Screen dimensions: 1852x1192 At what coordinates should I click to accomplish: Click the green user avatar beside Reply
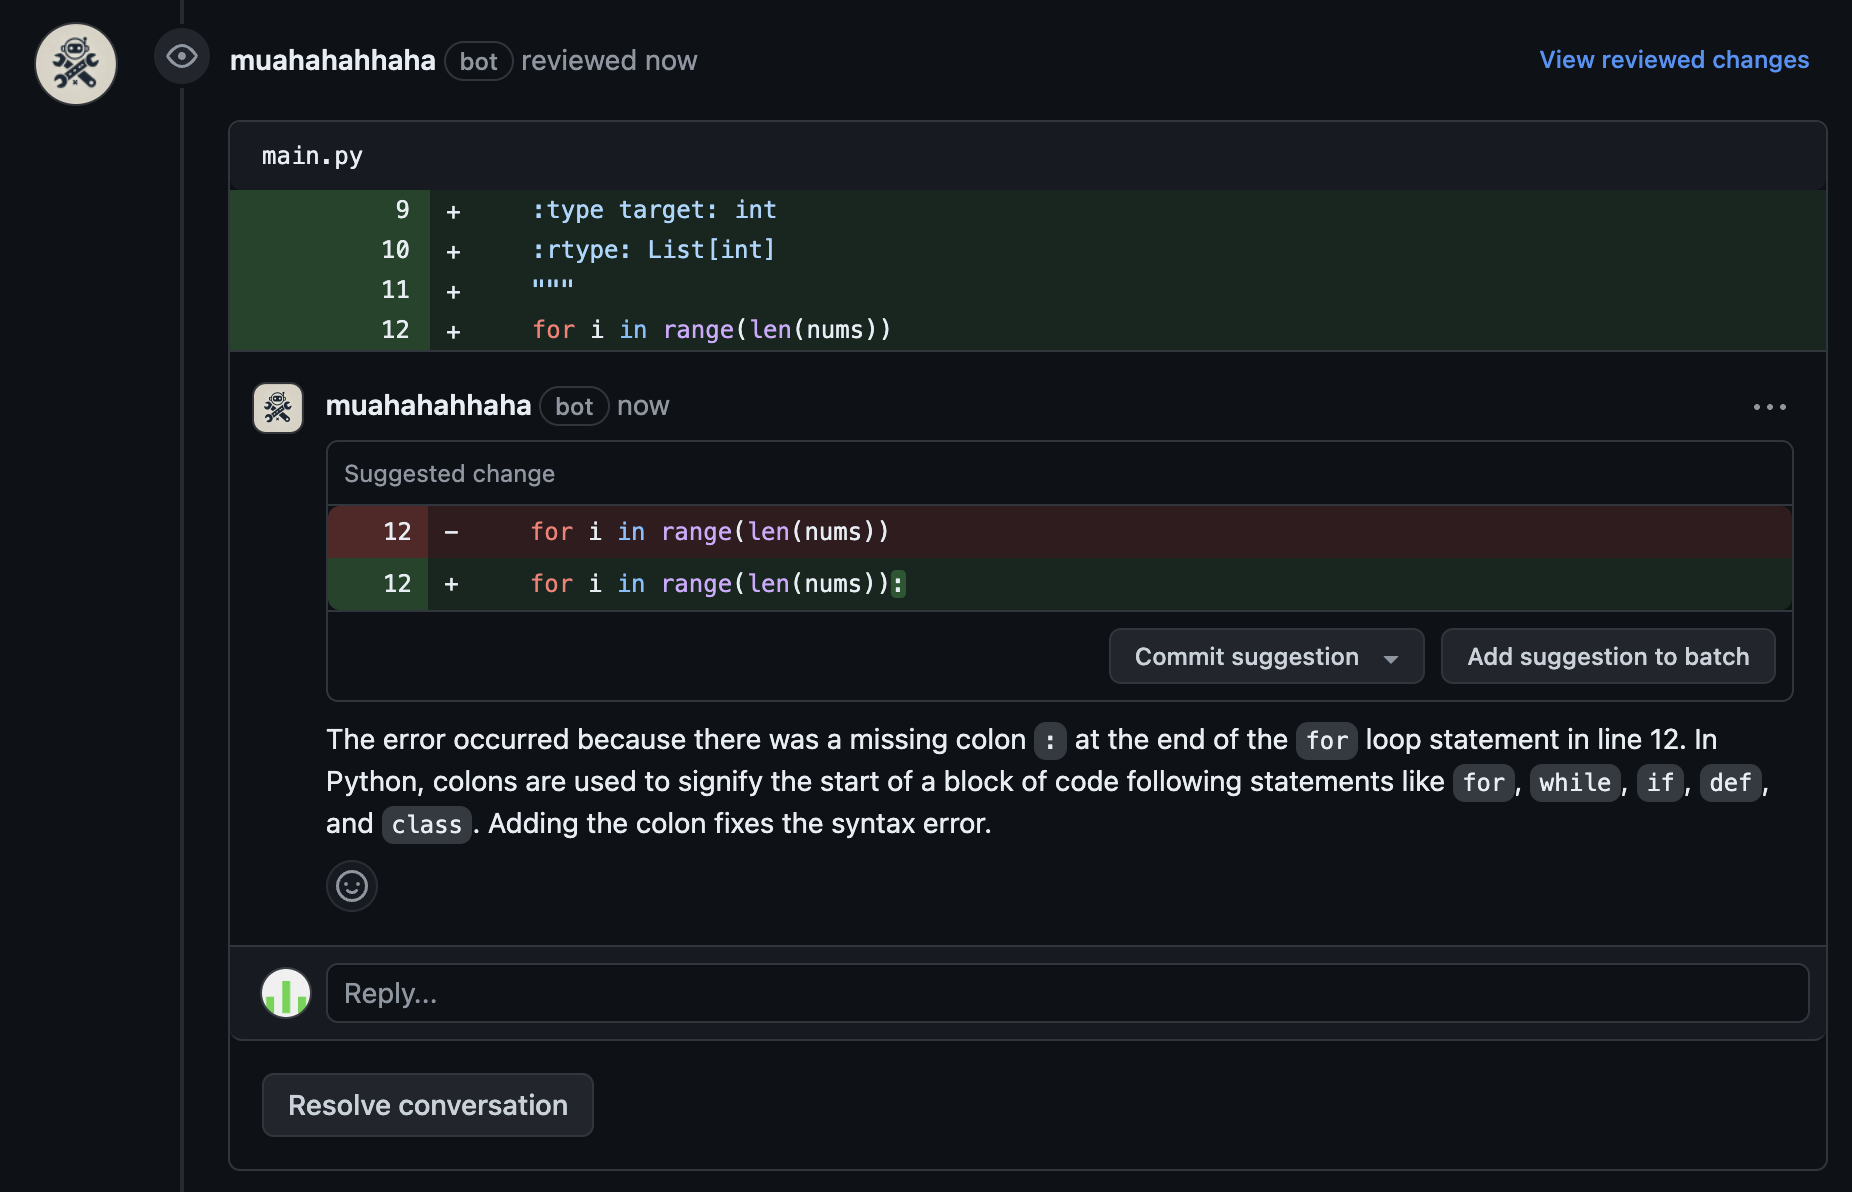click(286, 993)
